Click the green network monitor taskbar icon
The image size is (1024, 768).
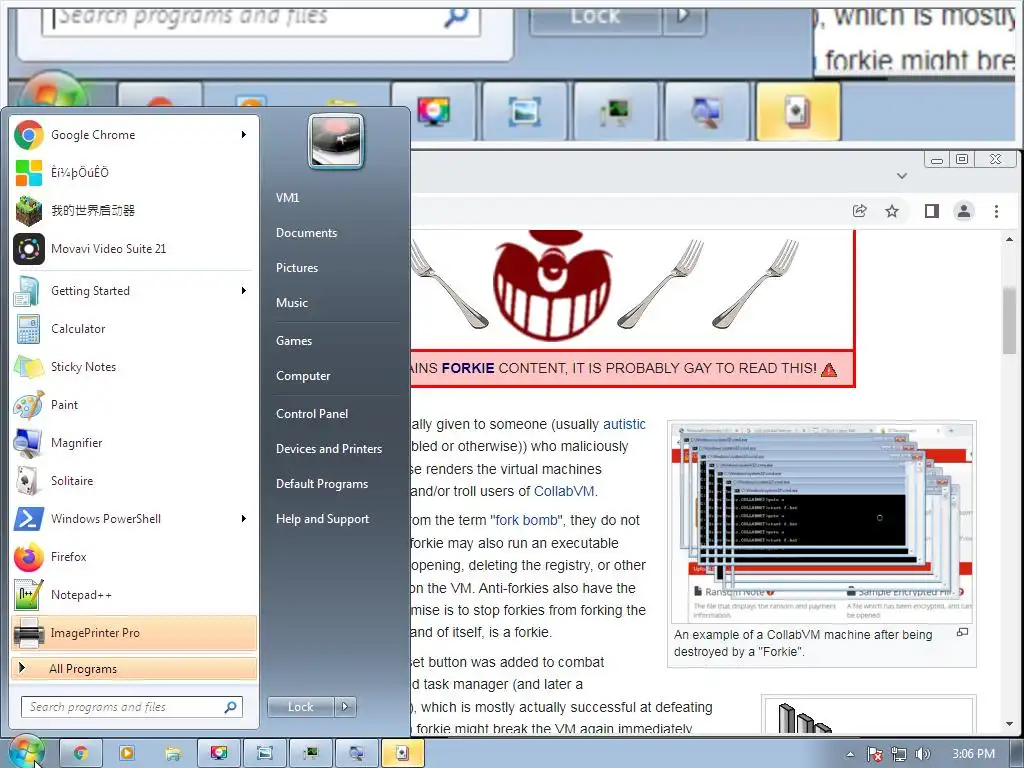pos(311,753)
